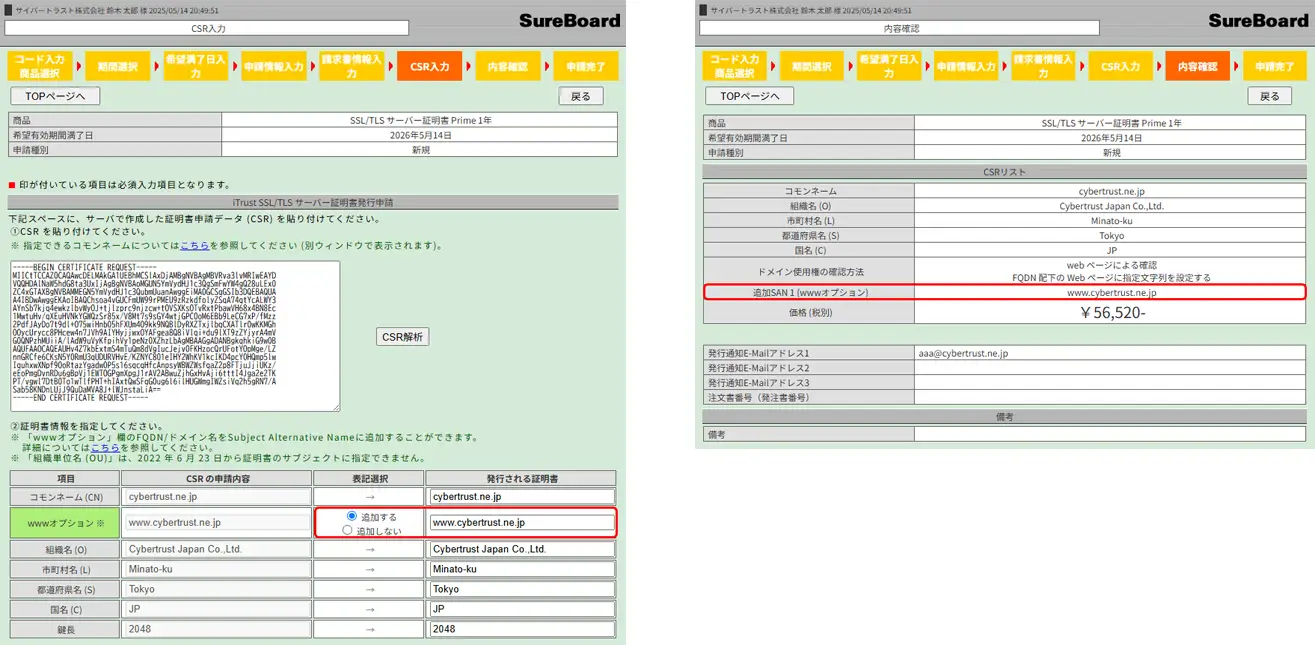Click the 戻る button on the CSR入力 screen
The image size is (1315, 645).
point(581,95)
